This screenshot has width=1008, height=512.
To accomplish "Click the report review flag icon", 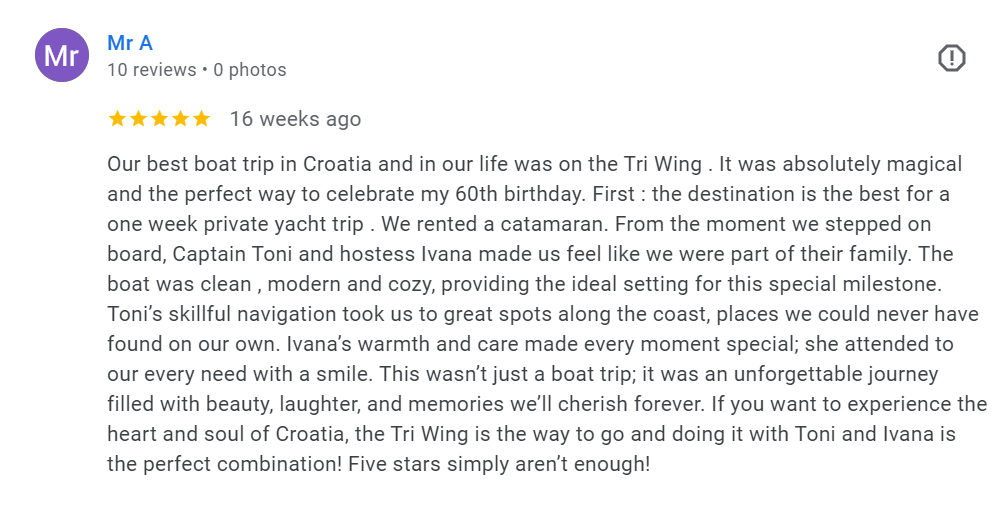I will (951, 58).
